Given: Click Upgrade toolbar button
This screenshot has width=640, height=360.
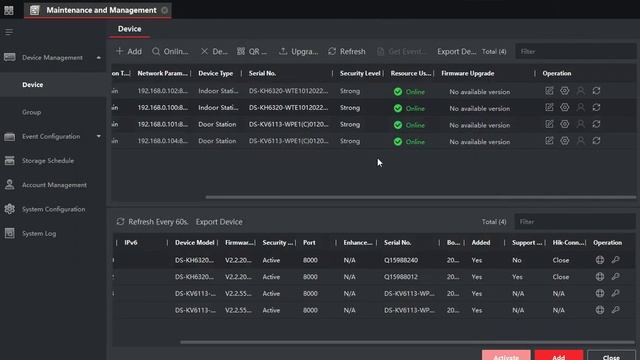Looking at the screenshot, I should [298, 51].
